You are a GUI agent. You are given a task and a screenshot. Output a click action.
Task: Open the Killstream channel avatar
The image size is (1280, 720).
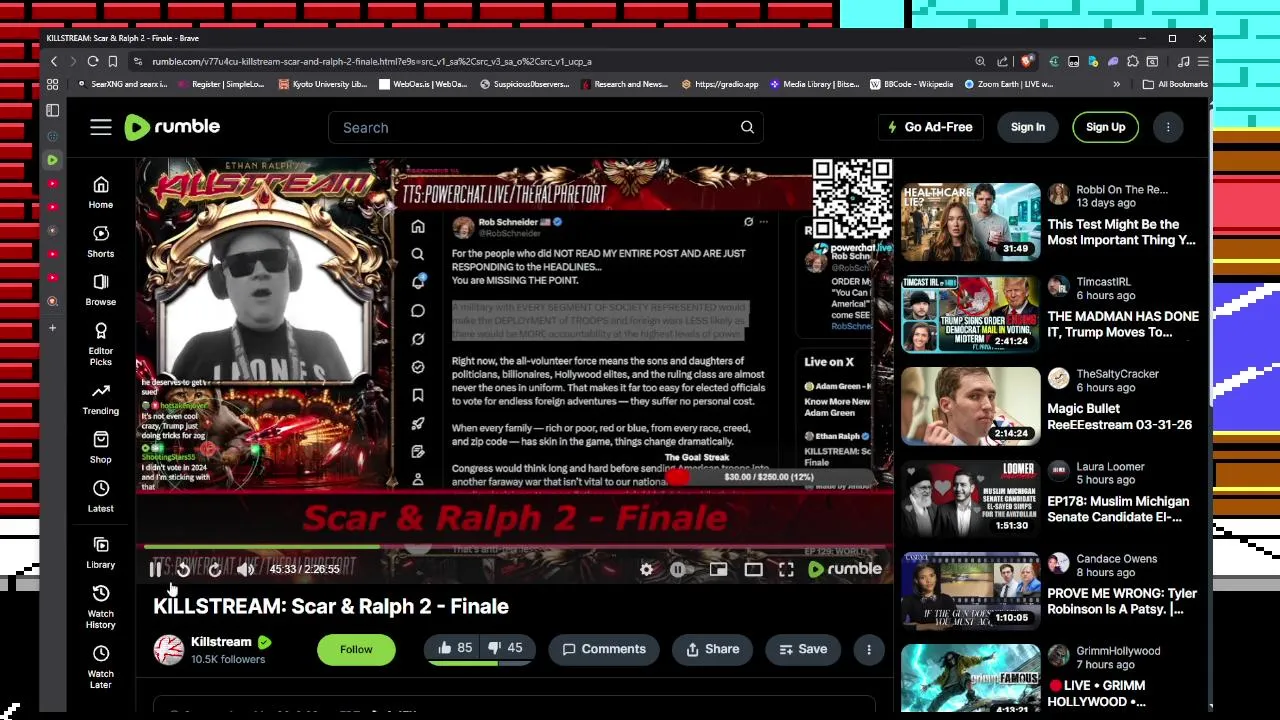coord(168,650)
